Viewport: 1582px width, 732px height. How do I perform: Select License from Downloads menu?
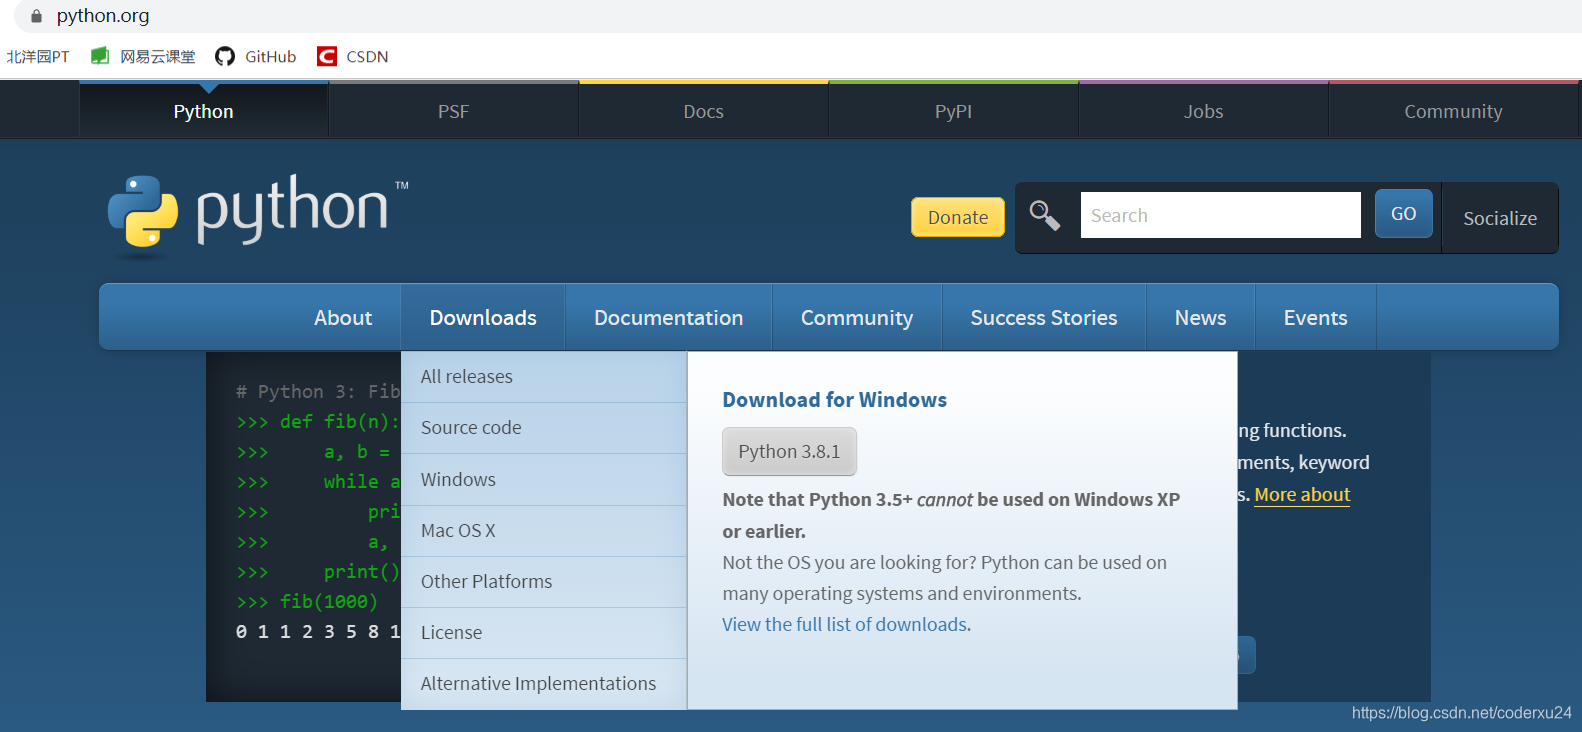(544, 633)
